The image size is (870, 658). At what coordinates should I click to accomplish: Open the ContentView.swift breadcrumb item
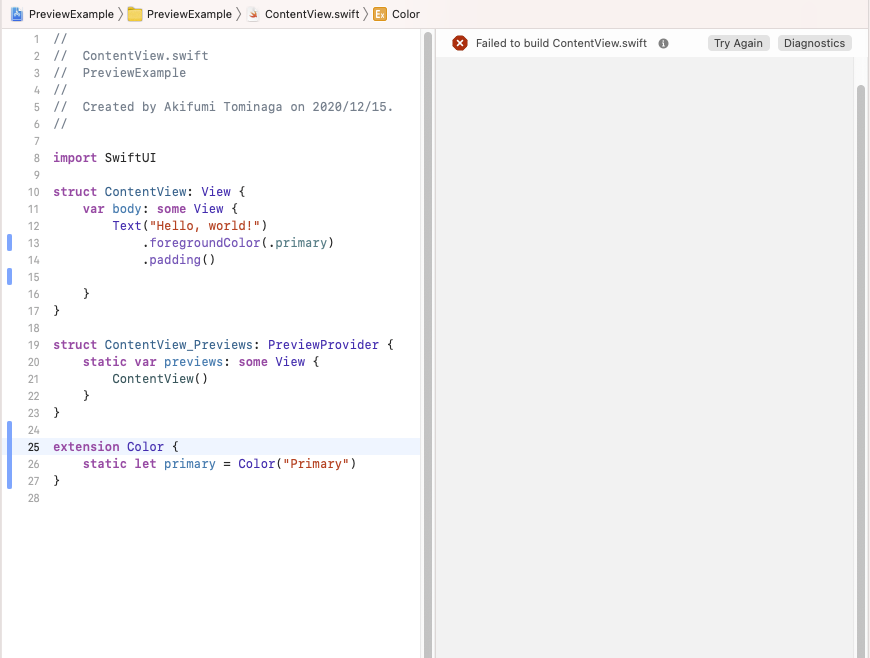[312, 14]
